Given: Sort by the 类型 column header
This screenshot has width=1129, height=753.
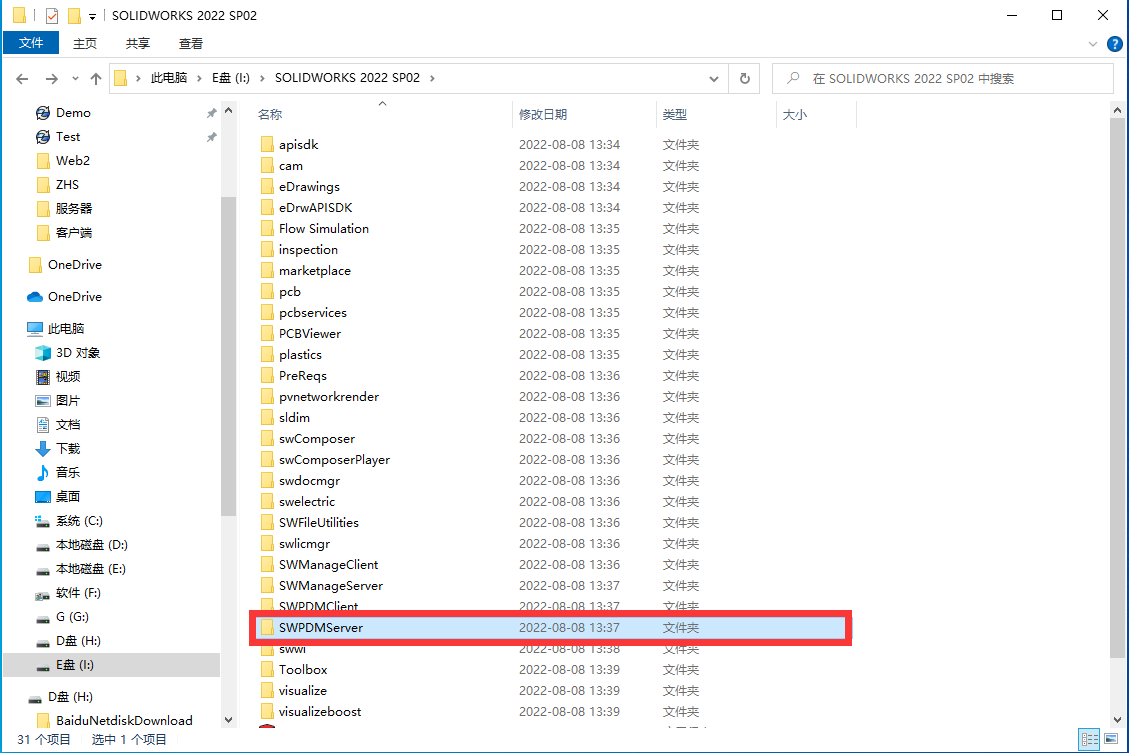Looking at the screenshot, I should coord(675,114).
